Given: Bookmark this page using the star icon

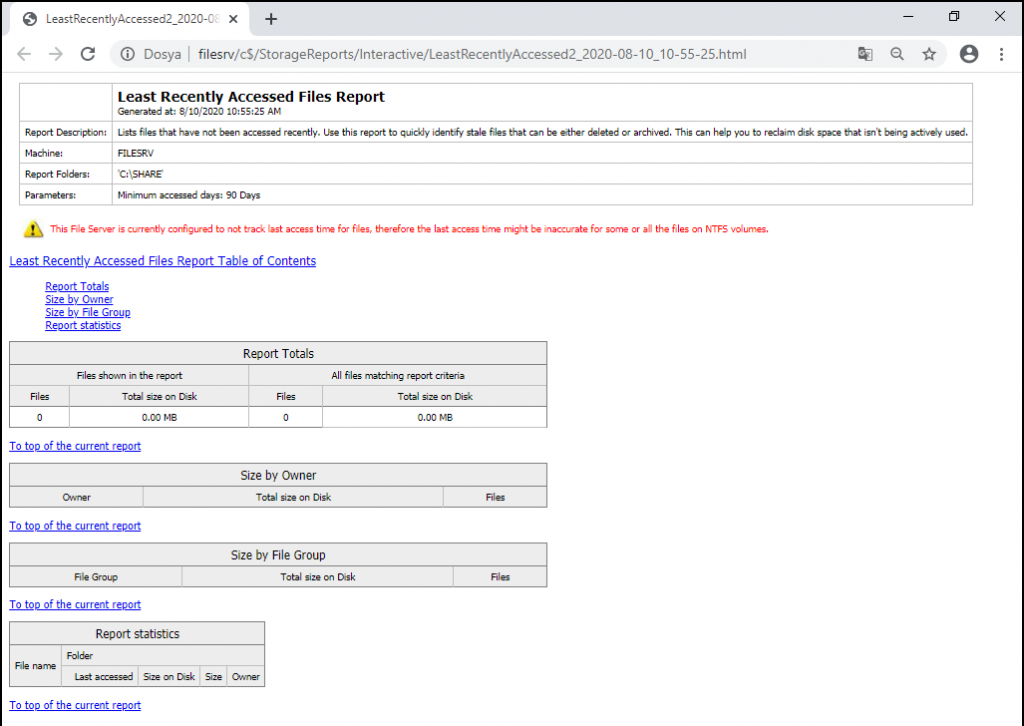Looking at the screenshot, I should click(929, 54).
